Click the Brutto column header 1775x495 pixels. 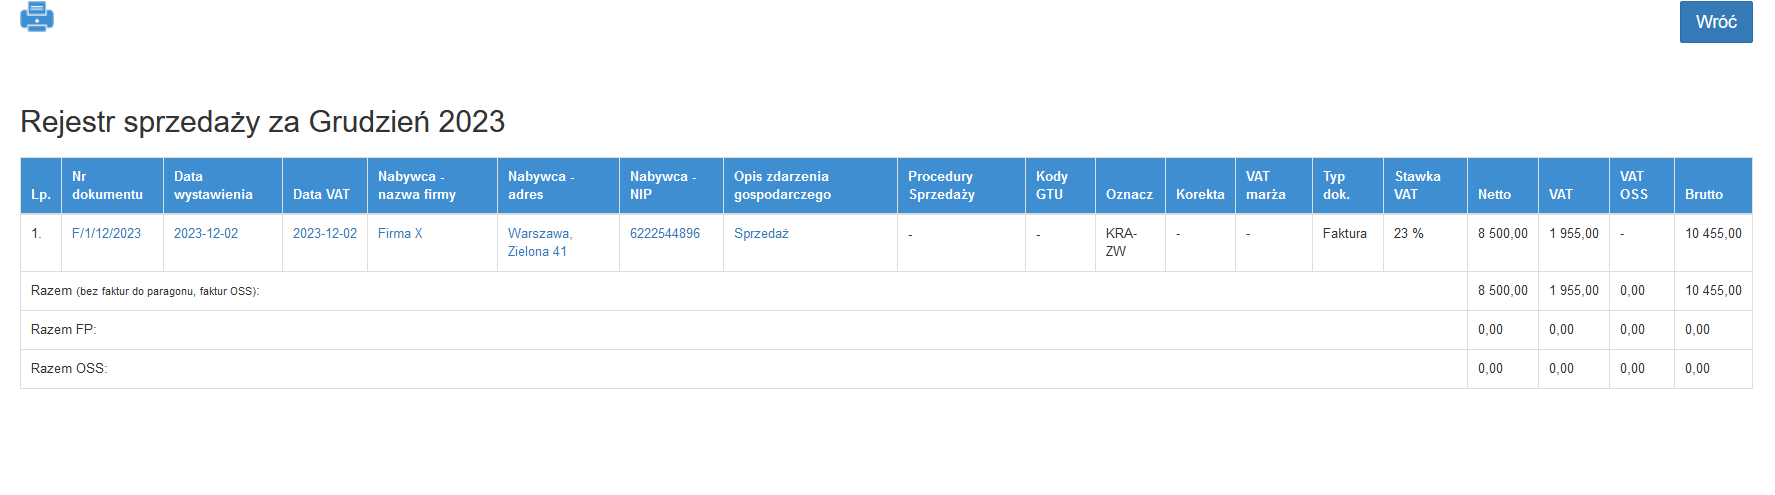point(1704,194)
